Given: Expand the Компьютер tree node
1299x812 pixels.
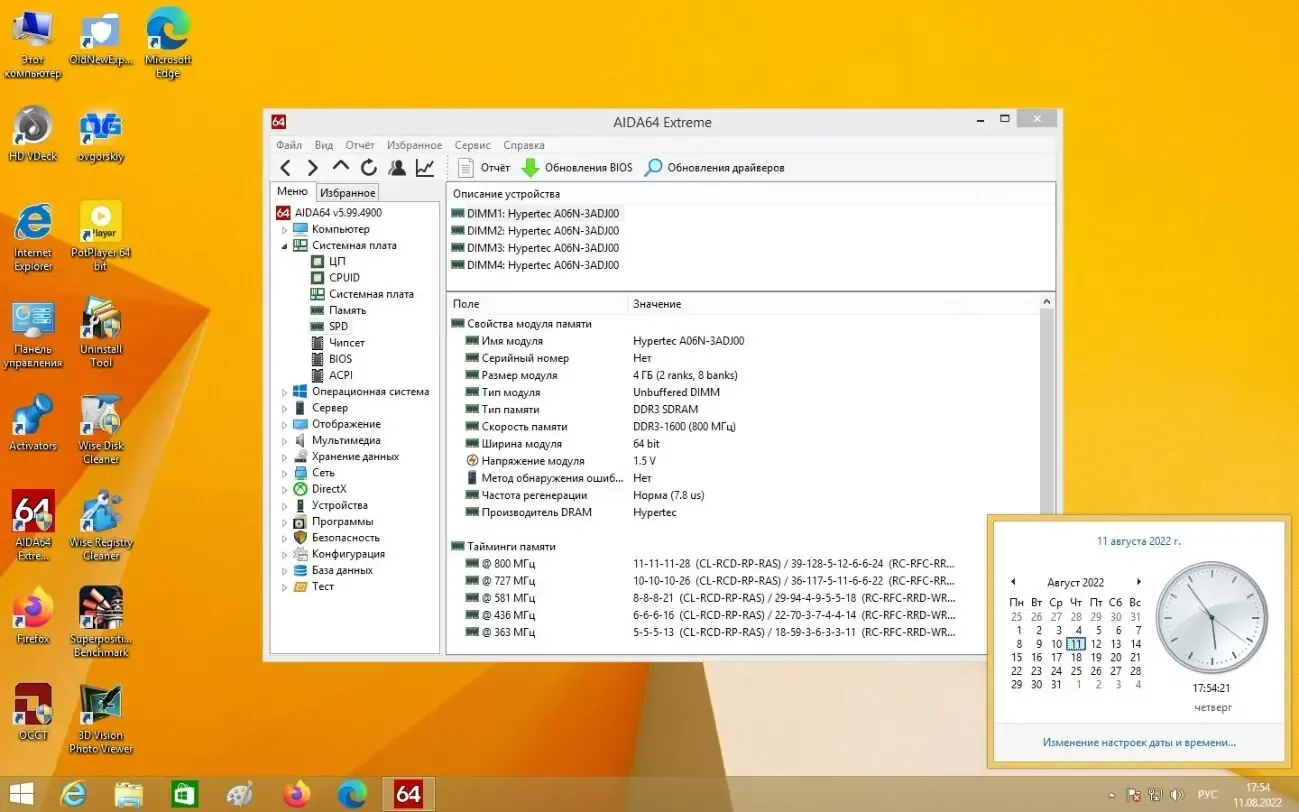Looking at the screenshot, I should tap(286, 229).
